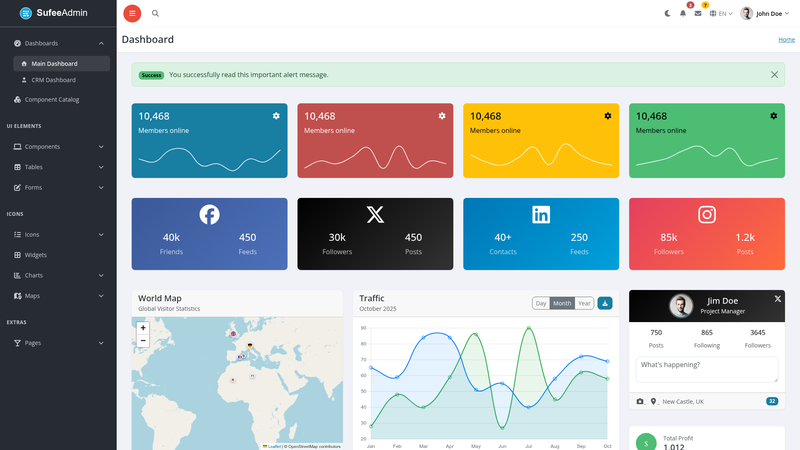The width and height of the screenshot is (800, 450).
Task: Click gear icon on red members card
Action: tap(442, 116)
